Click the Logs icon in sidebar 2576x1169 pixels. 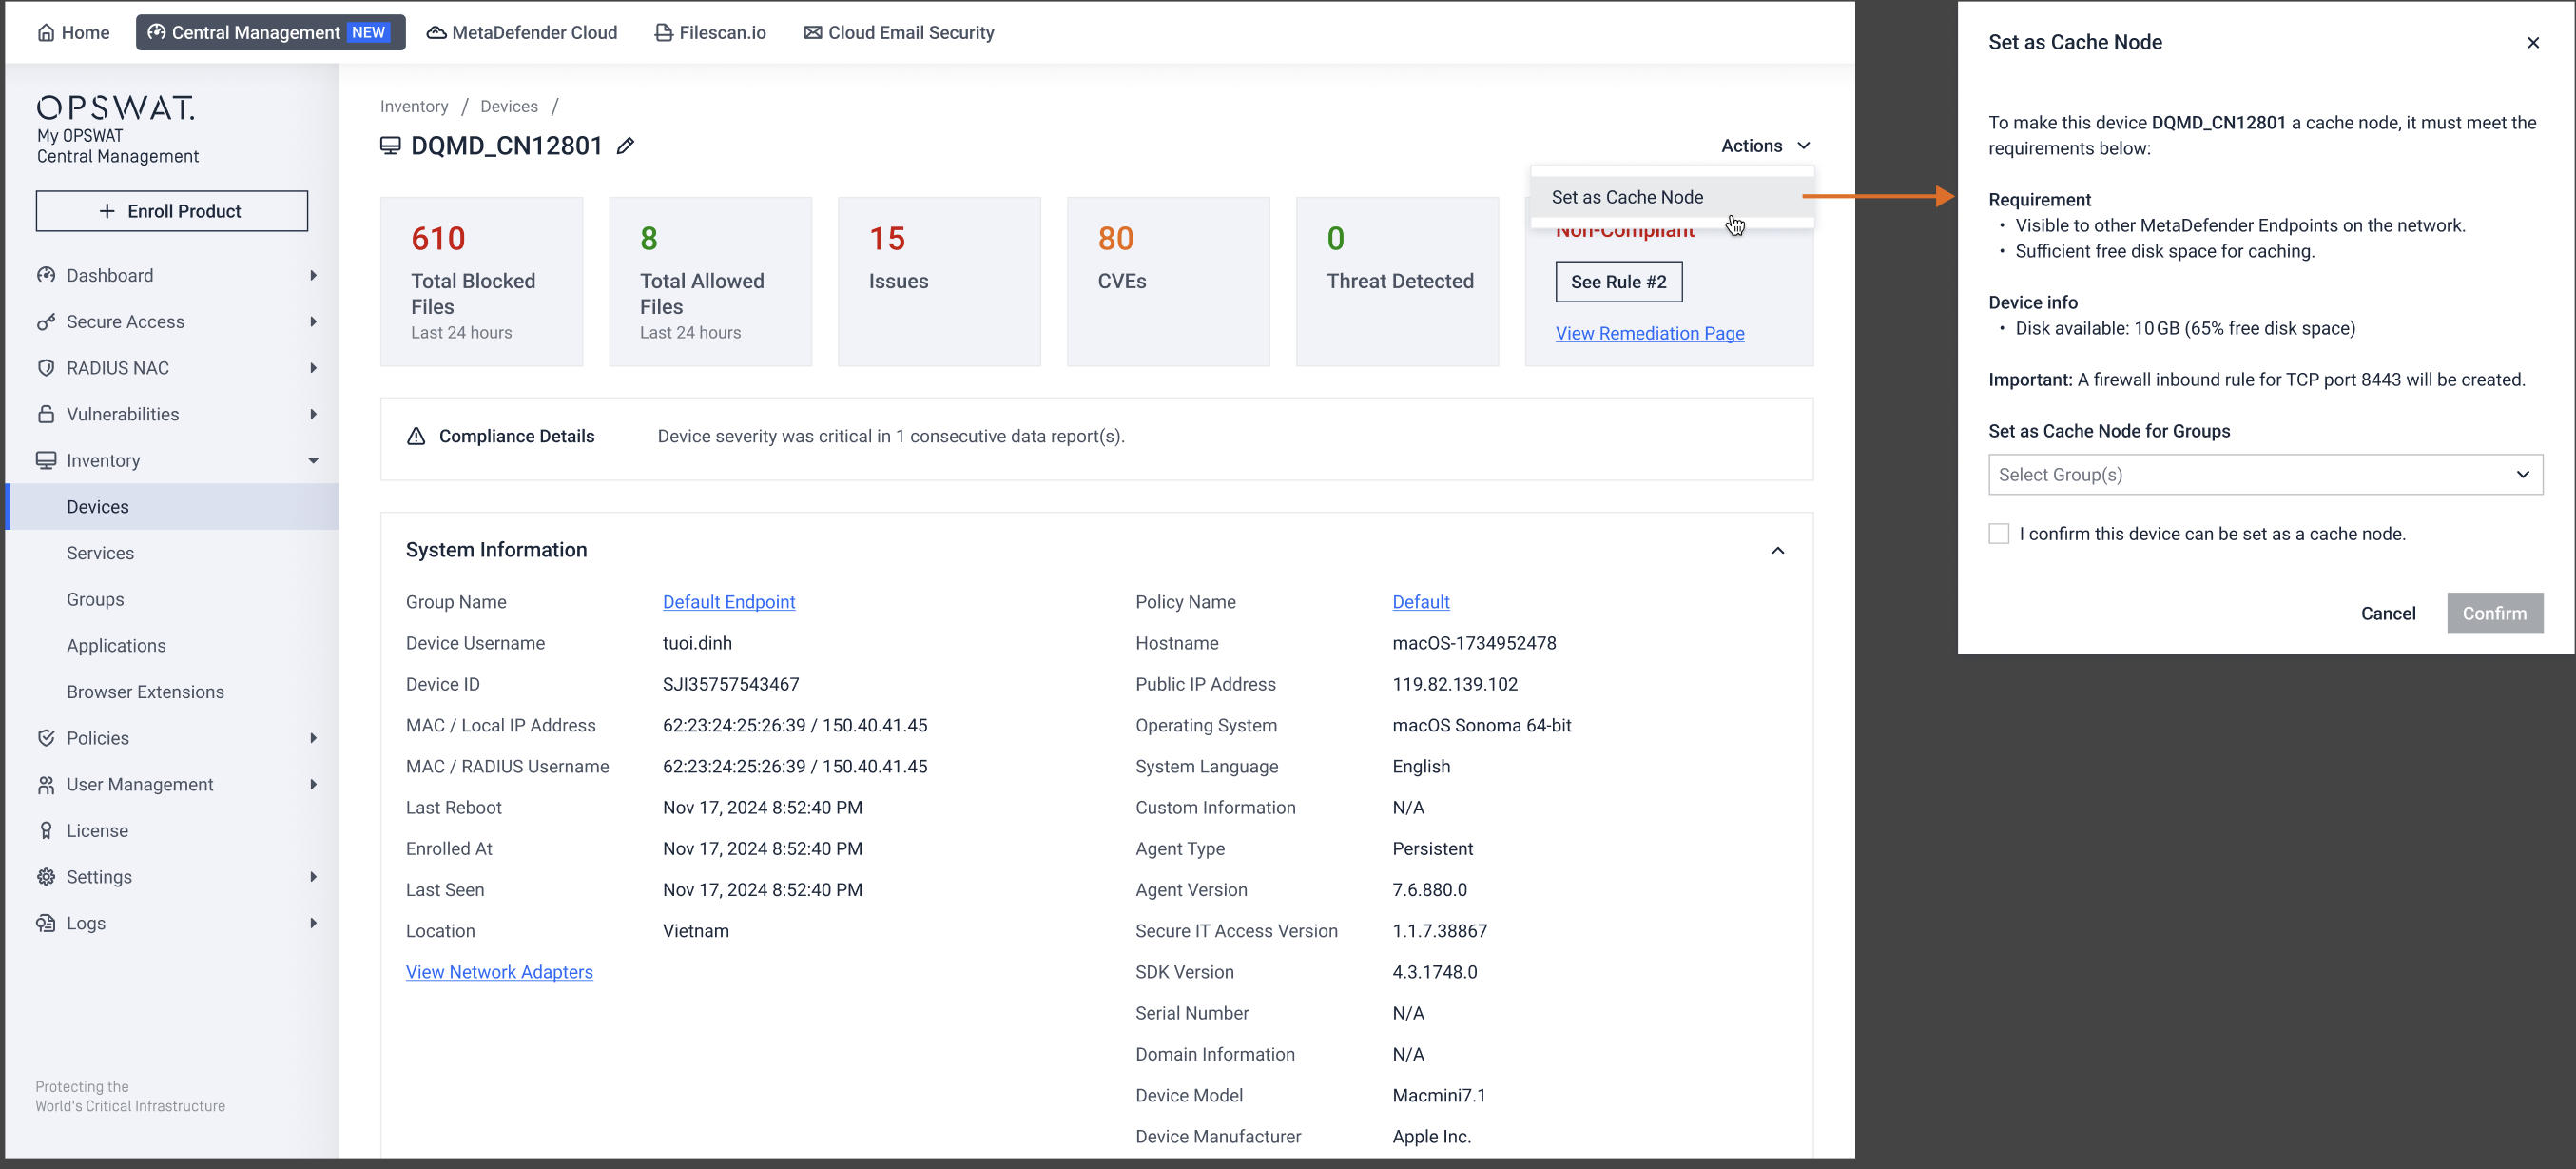pyautogui.click(x=46, y=922)
